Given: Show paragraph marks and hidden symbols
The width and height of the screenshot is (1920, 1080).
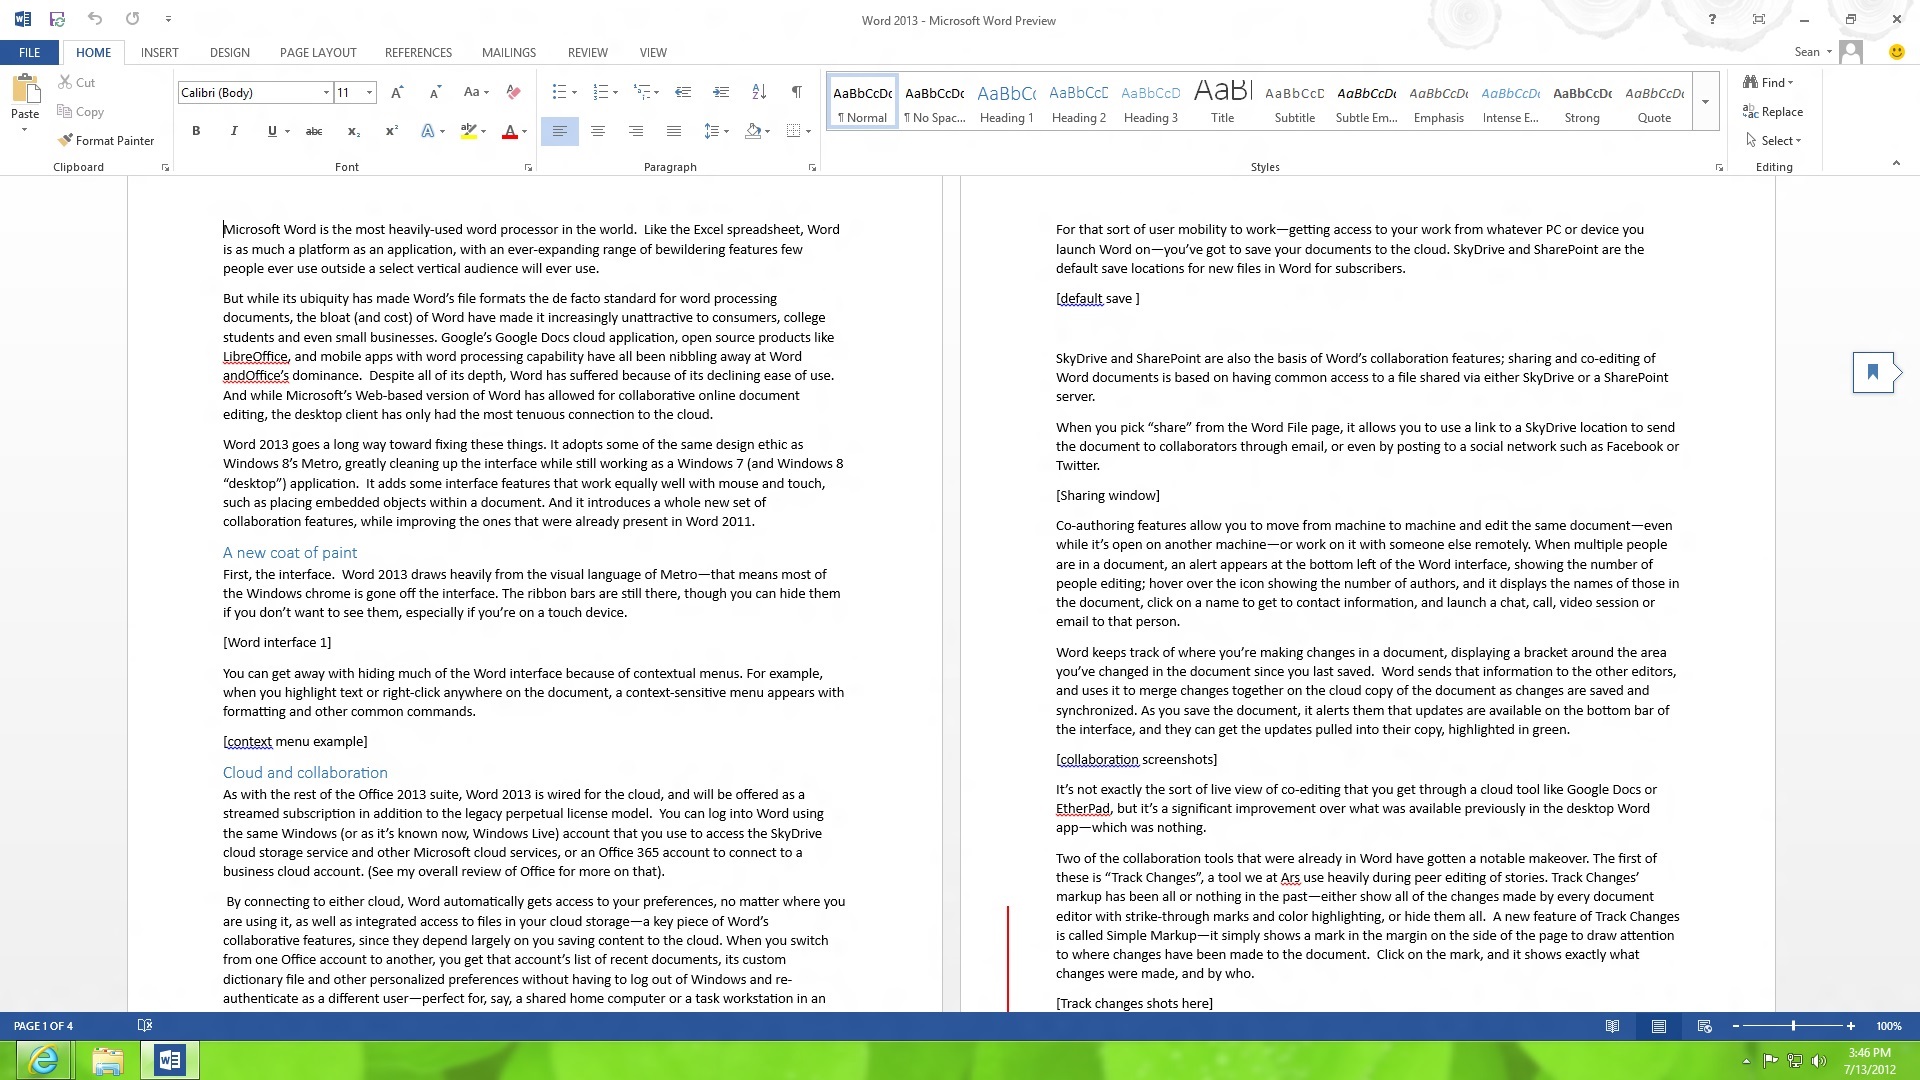Looking at the screenshot, I should (797, 92).
